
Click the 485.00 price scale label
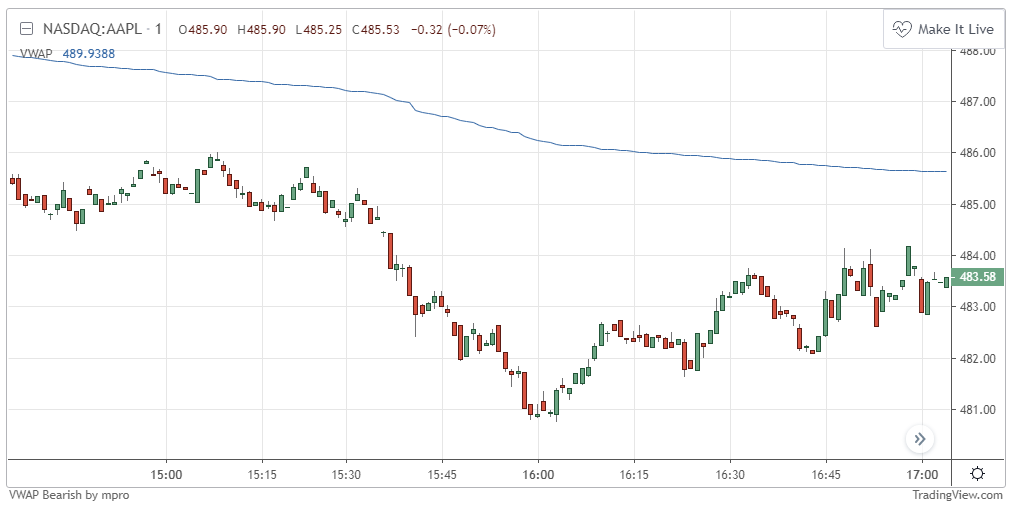click(976, 204)
